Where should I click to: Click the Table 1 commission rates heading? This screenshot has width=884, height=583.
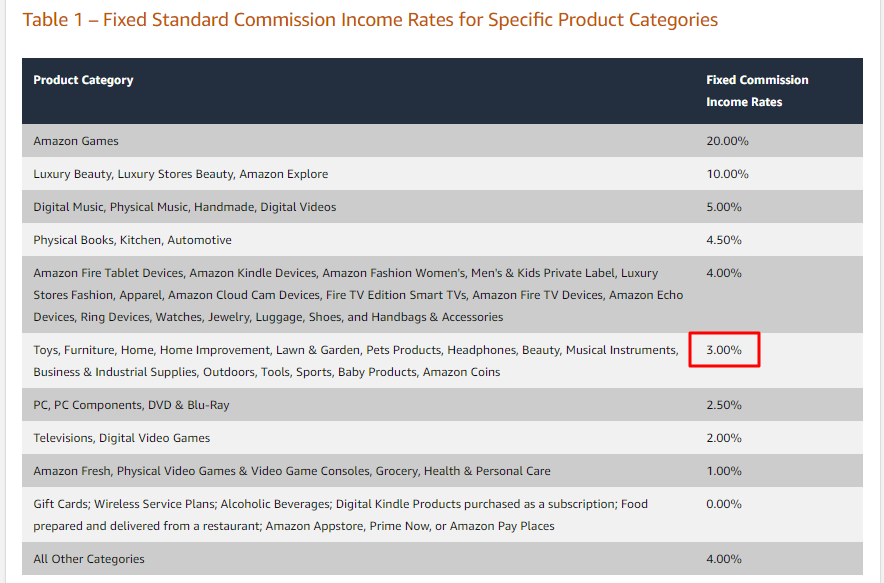click(370, 20)
